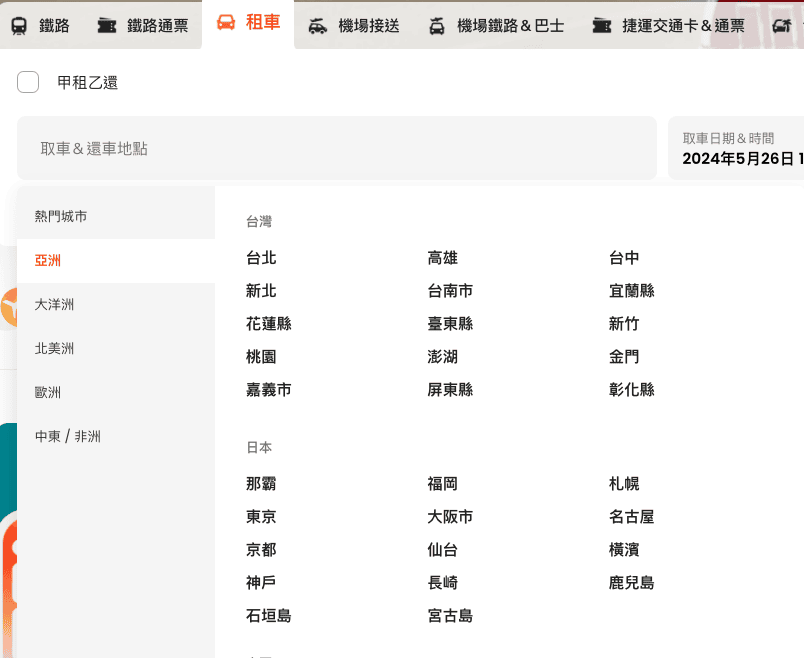Choose 台北 as the pickup city
This screenshot has width=804, height=658.
pyautogui.click(x=261, y=258)
